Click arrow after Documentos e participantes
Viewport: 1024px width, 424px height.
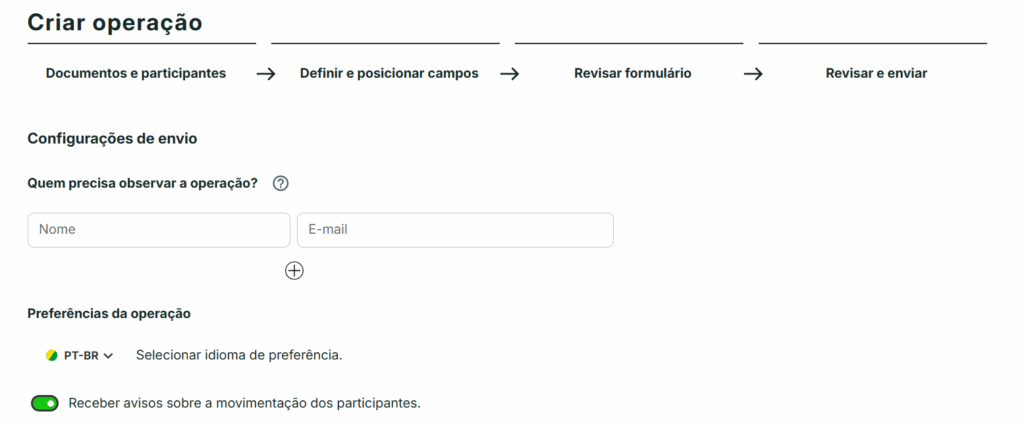pos(265,73)
